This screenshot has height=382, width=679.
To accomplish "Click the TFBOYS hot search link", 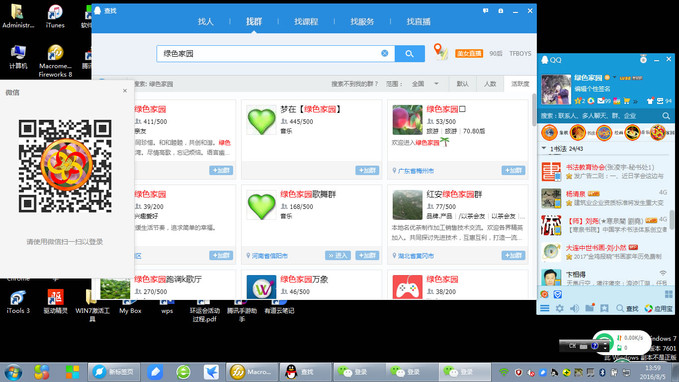I will 520,53.
